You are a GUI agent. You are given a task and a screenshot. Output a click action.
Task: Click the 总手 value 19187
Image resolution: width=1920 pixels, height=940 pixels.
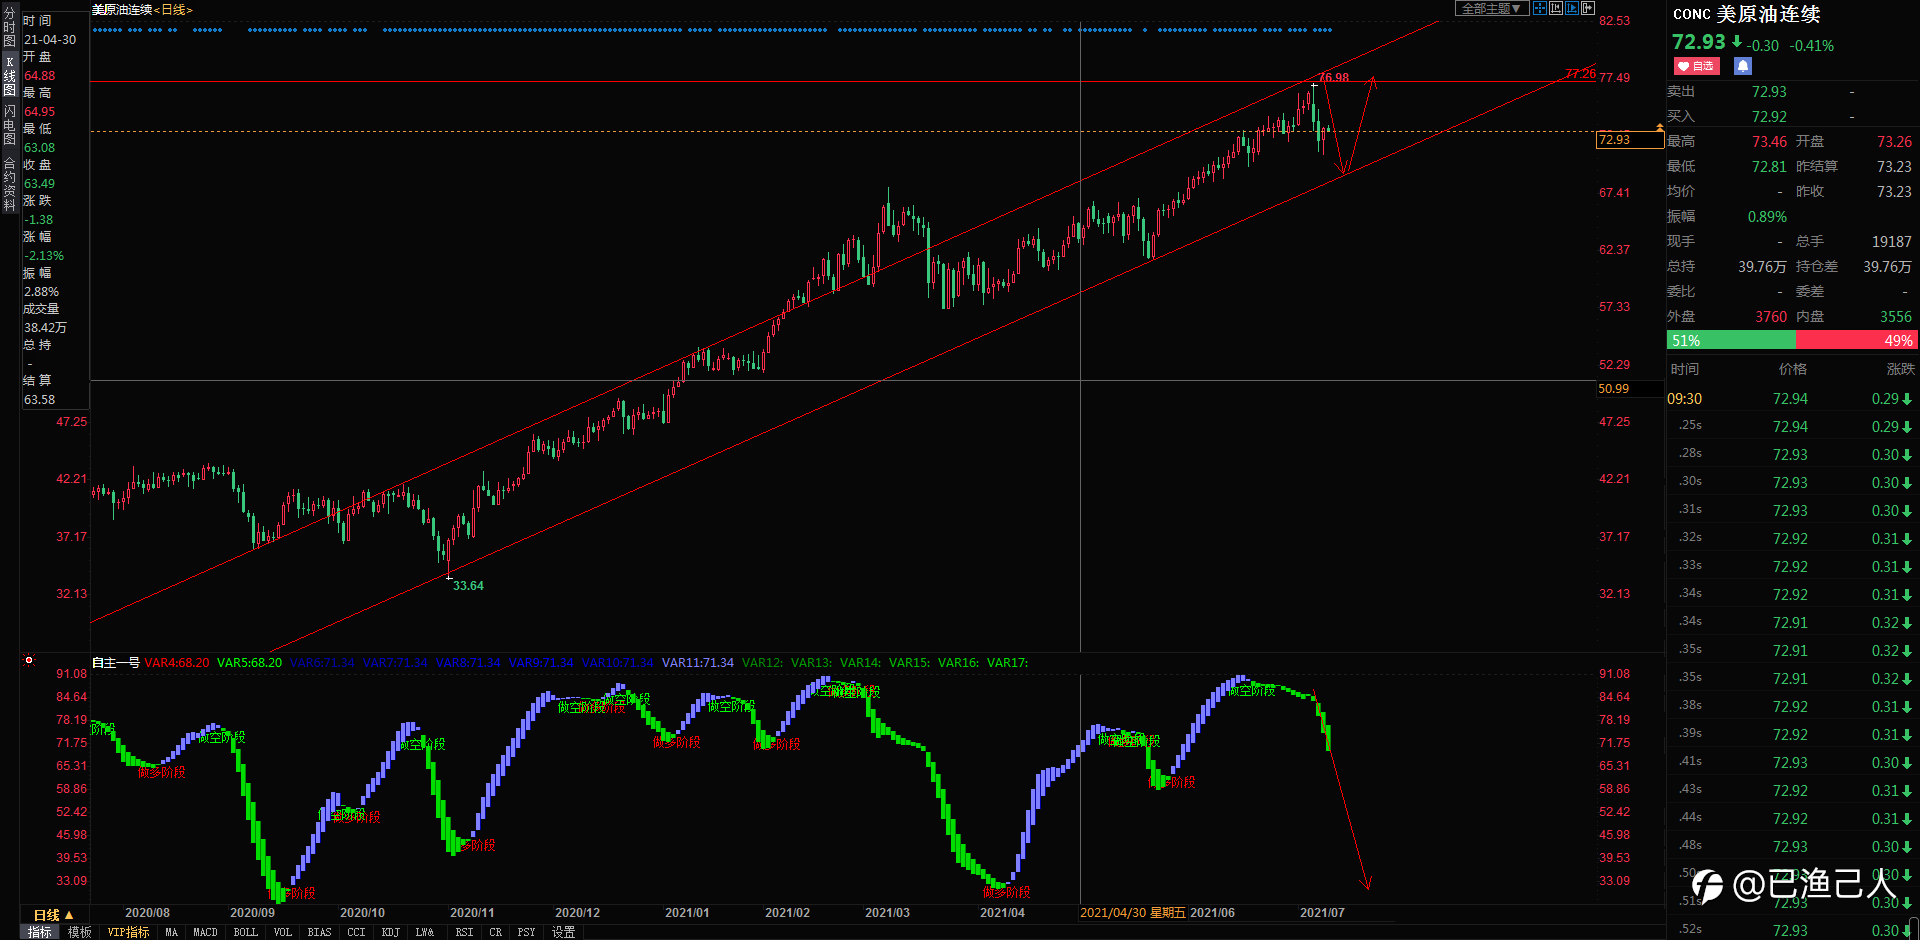click(x=1891, y=242)
